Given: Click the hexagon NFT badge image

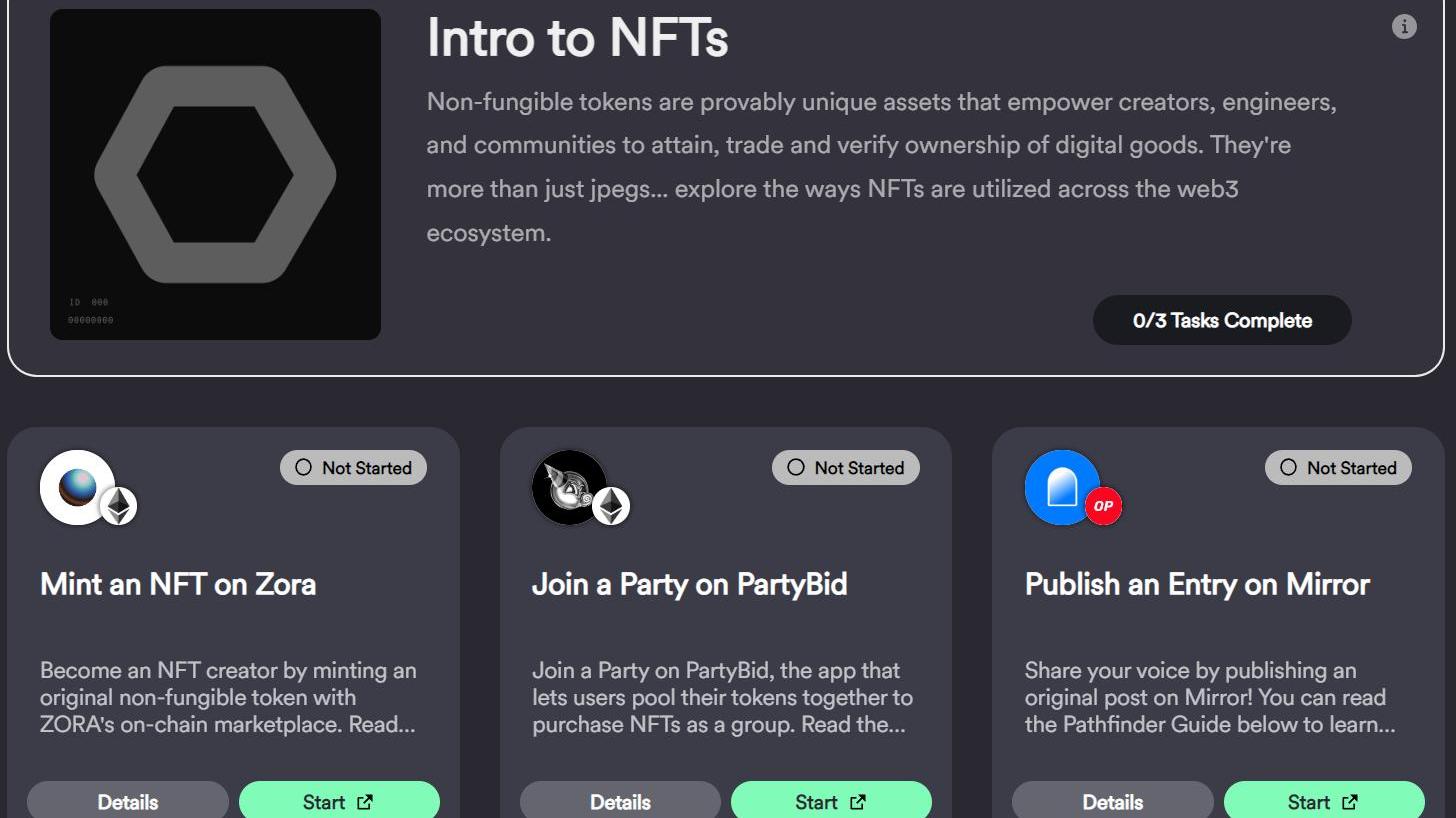Looking at the screenshot, I should pyautogui.click(x=215, y=175).
